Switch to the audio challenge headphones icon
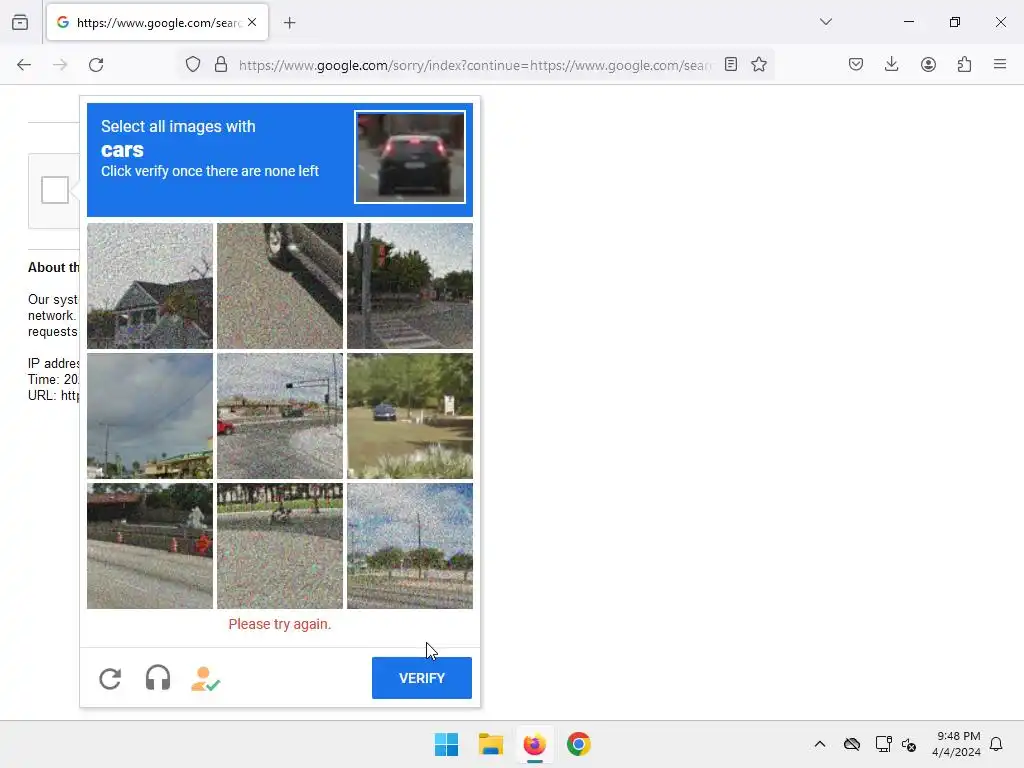This screenshot has height=768, width=1024. pyautogui.click(x=158, y=678)
